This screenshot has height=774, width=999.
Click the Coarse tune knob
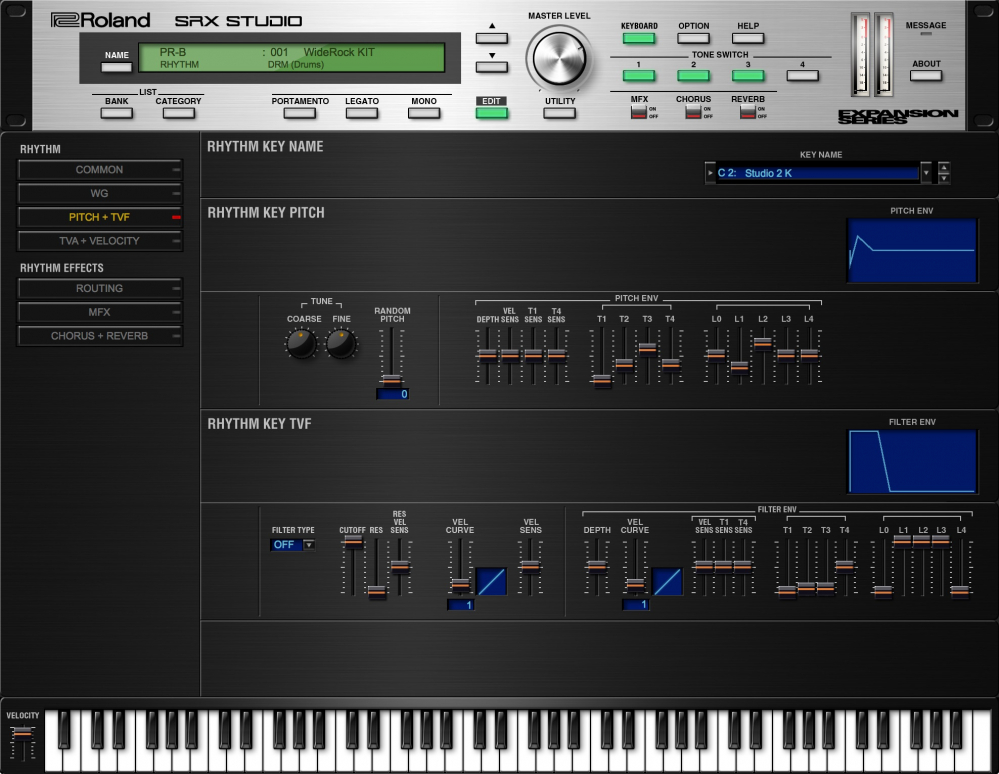point(300,345)
